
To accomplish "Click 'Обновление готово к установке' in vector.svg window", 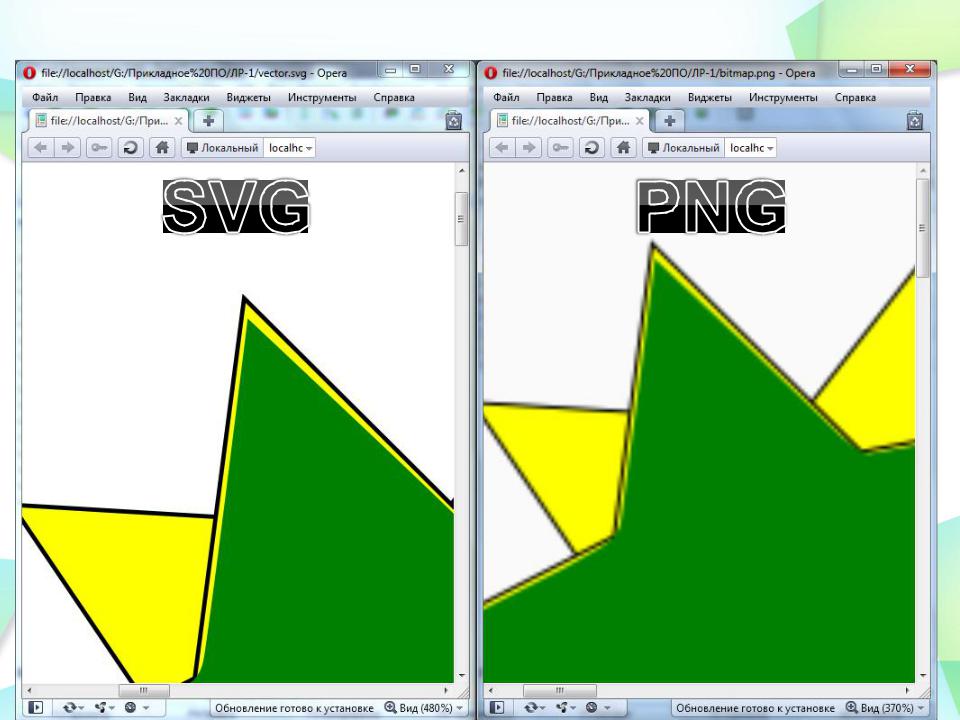I will point(294,708).
